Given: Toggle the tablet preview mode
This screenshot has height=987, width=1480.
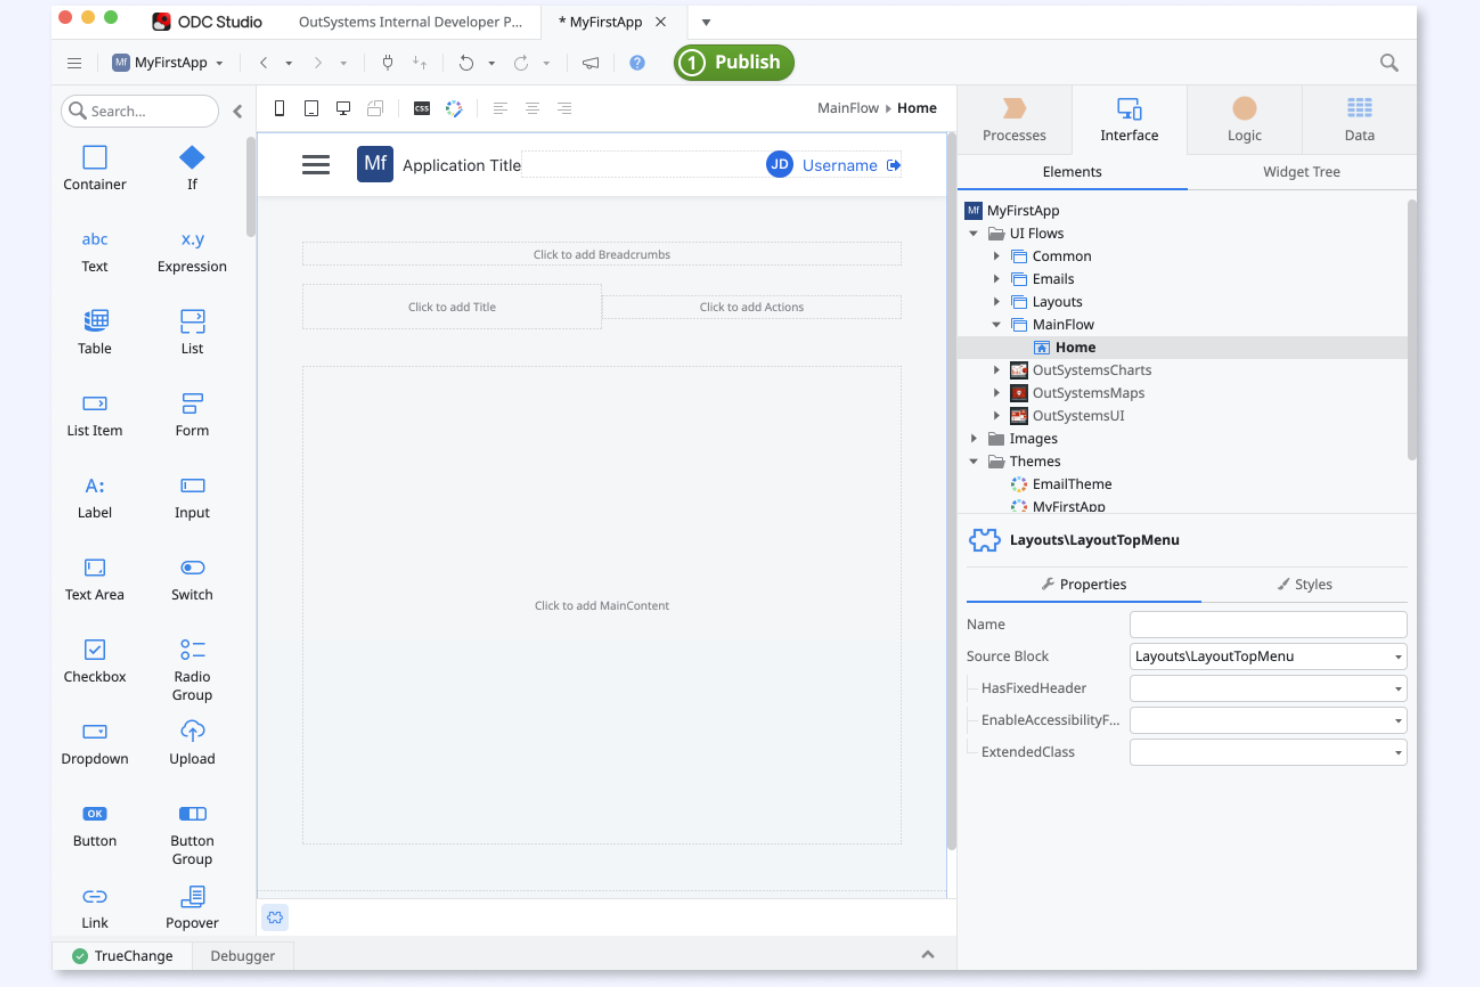Looking at the screenshot, I should click(311, 108).
